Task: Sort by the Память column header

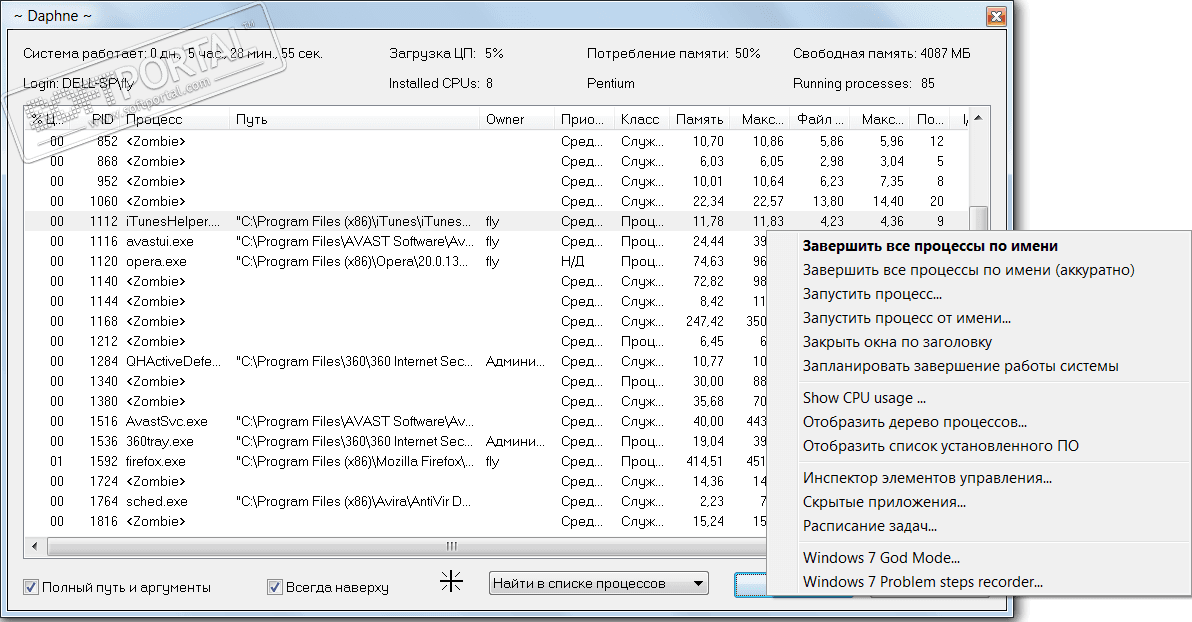Action: [699, 119]
